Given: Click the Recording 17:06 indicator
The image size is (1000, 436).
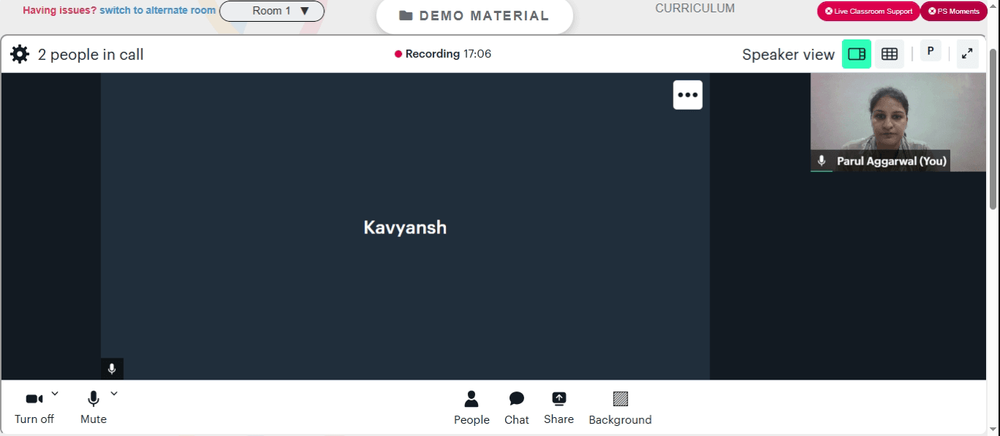Looking at the screenshot, I should pyautogui.click(x=443, y=54).
